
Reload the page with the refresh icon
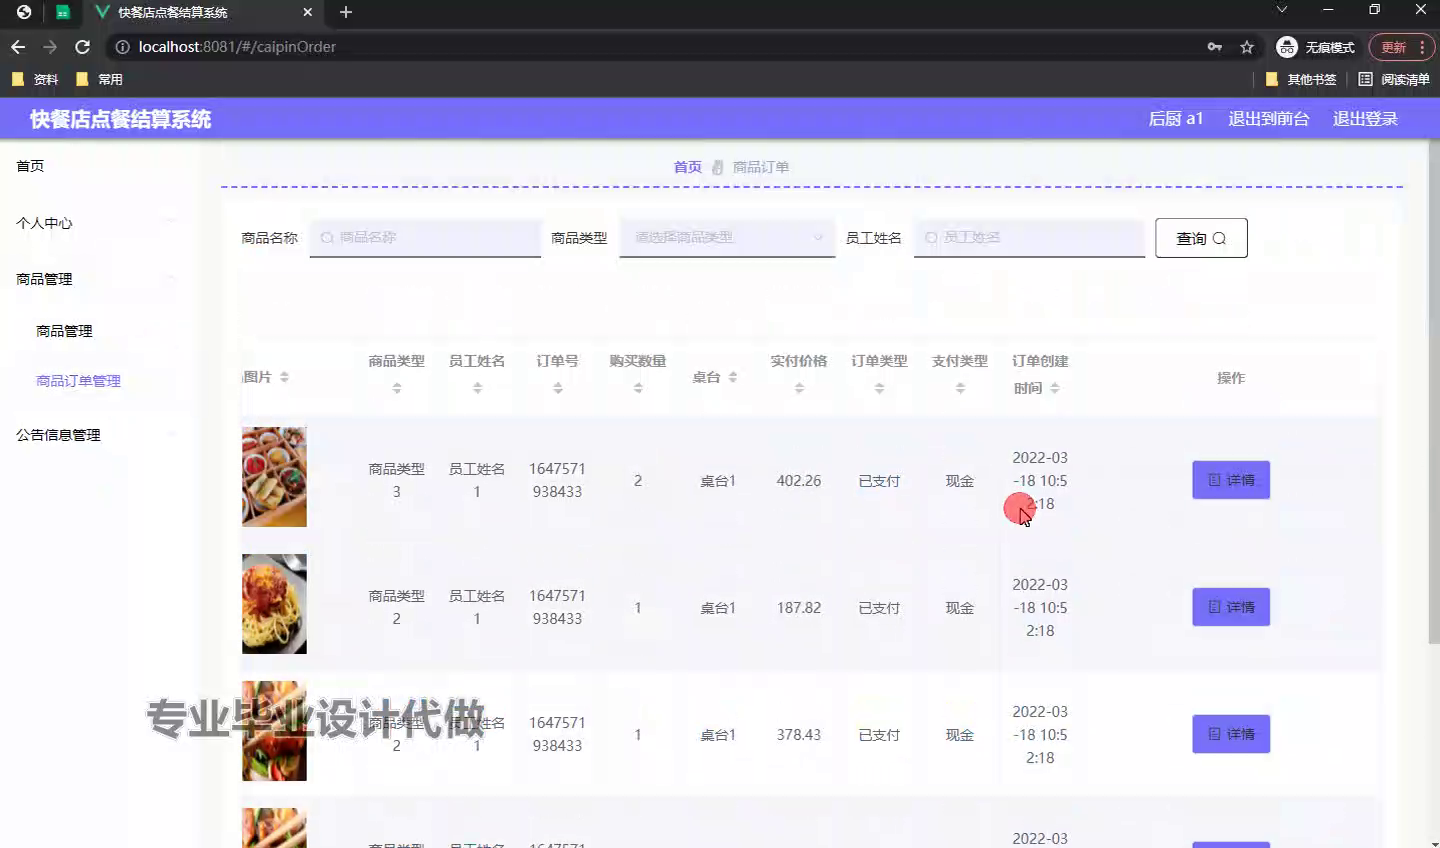(83, 47)
